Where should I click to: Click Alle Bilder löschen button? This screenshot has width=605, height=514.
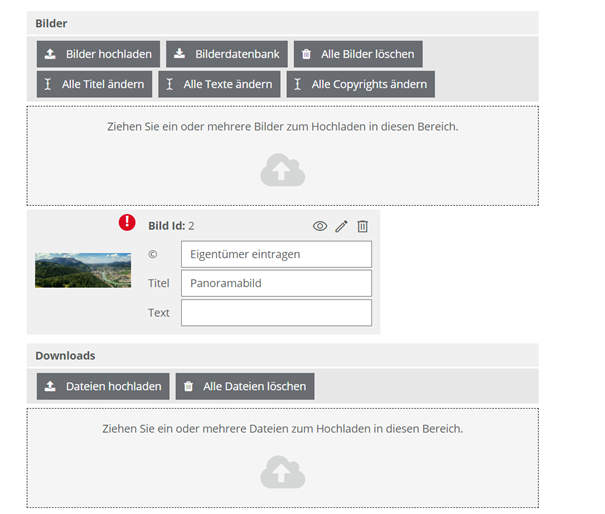pyautogui.click(x=357, y=54)
